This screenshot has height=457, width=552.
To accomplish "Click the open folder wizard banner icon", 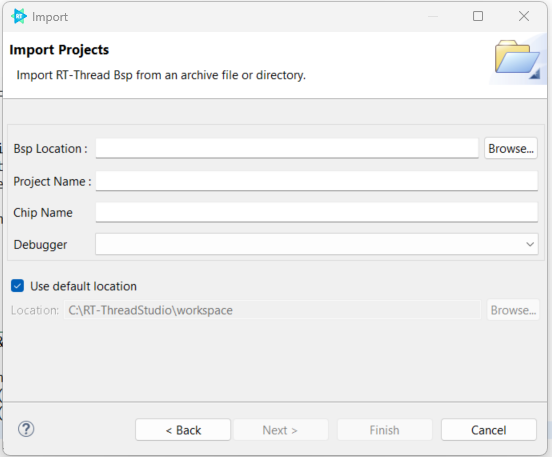I will pyautogui.click(x=517, y=58).
